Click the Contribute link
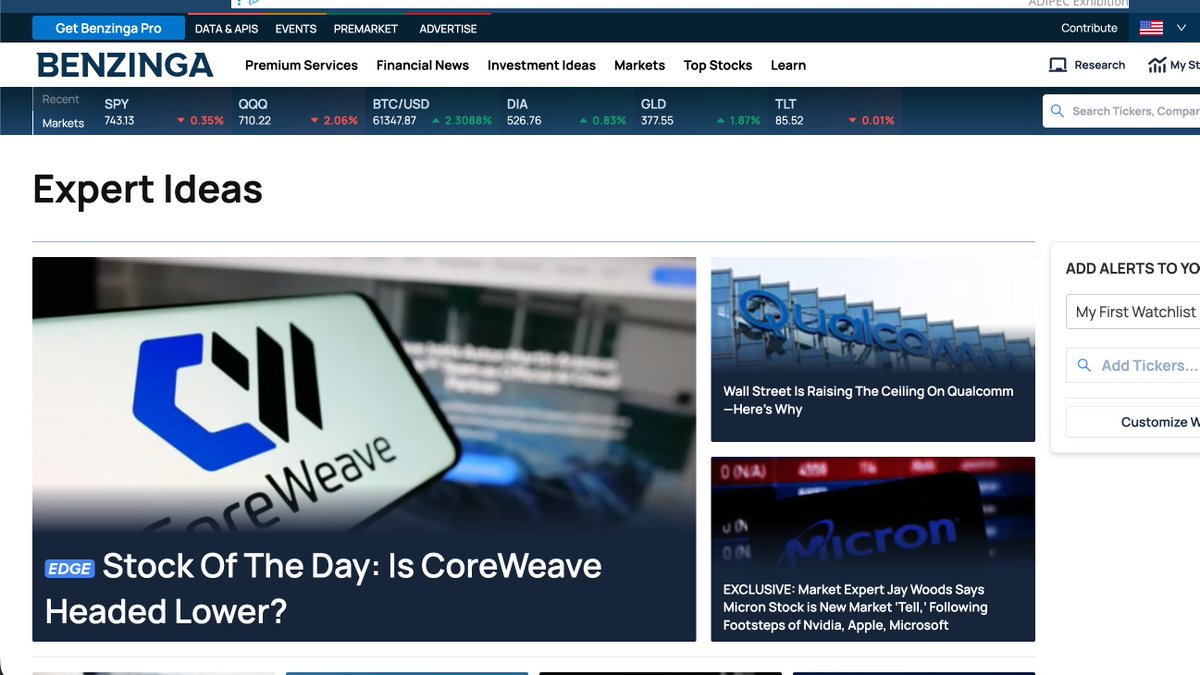The height and width of the screenshot is (675, 1200). coord(1089,28)
